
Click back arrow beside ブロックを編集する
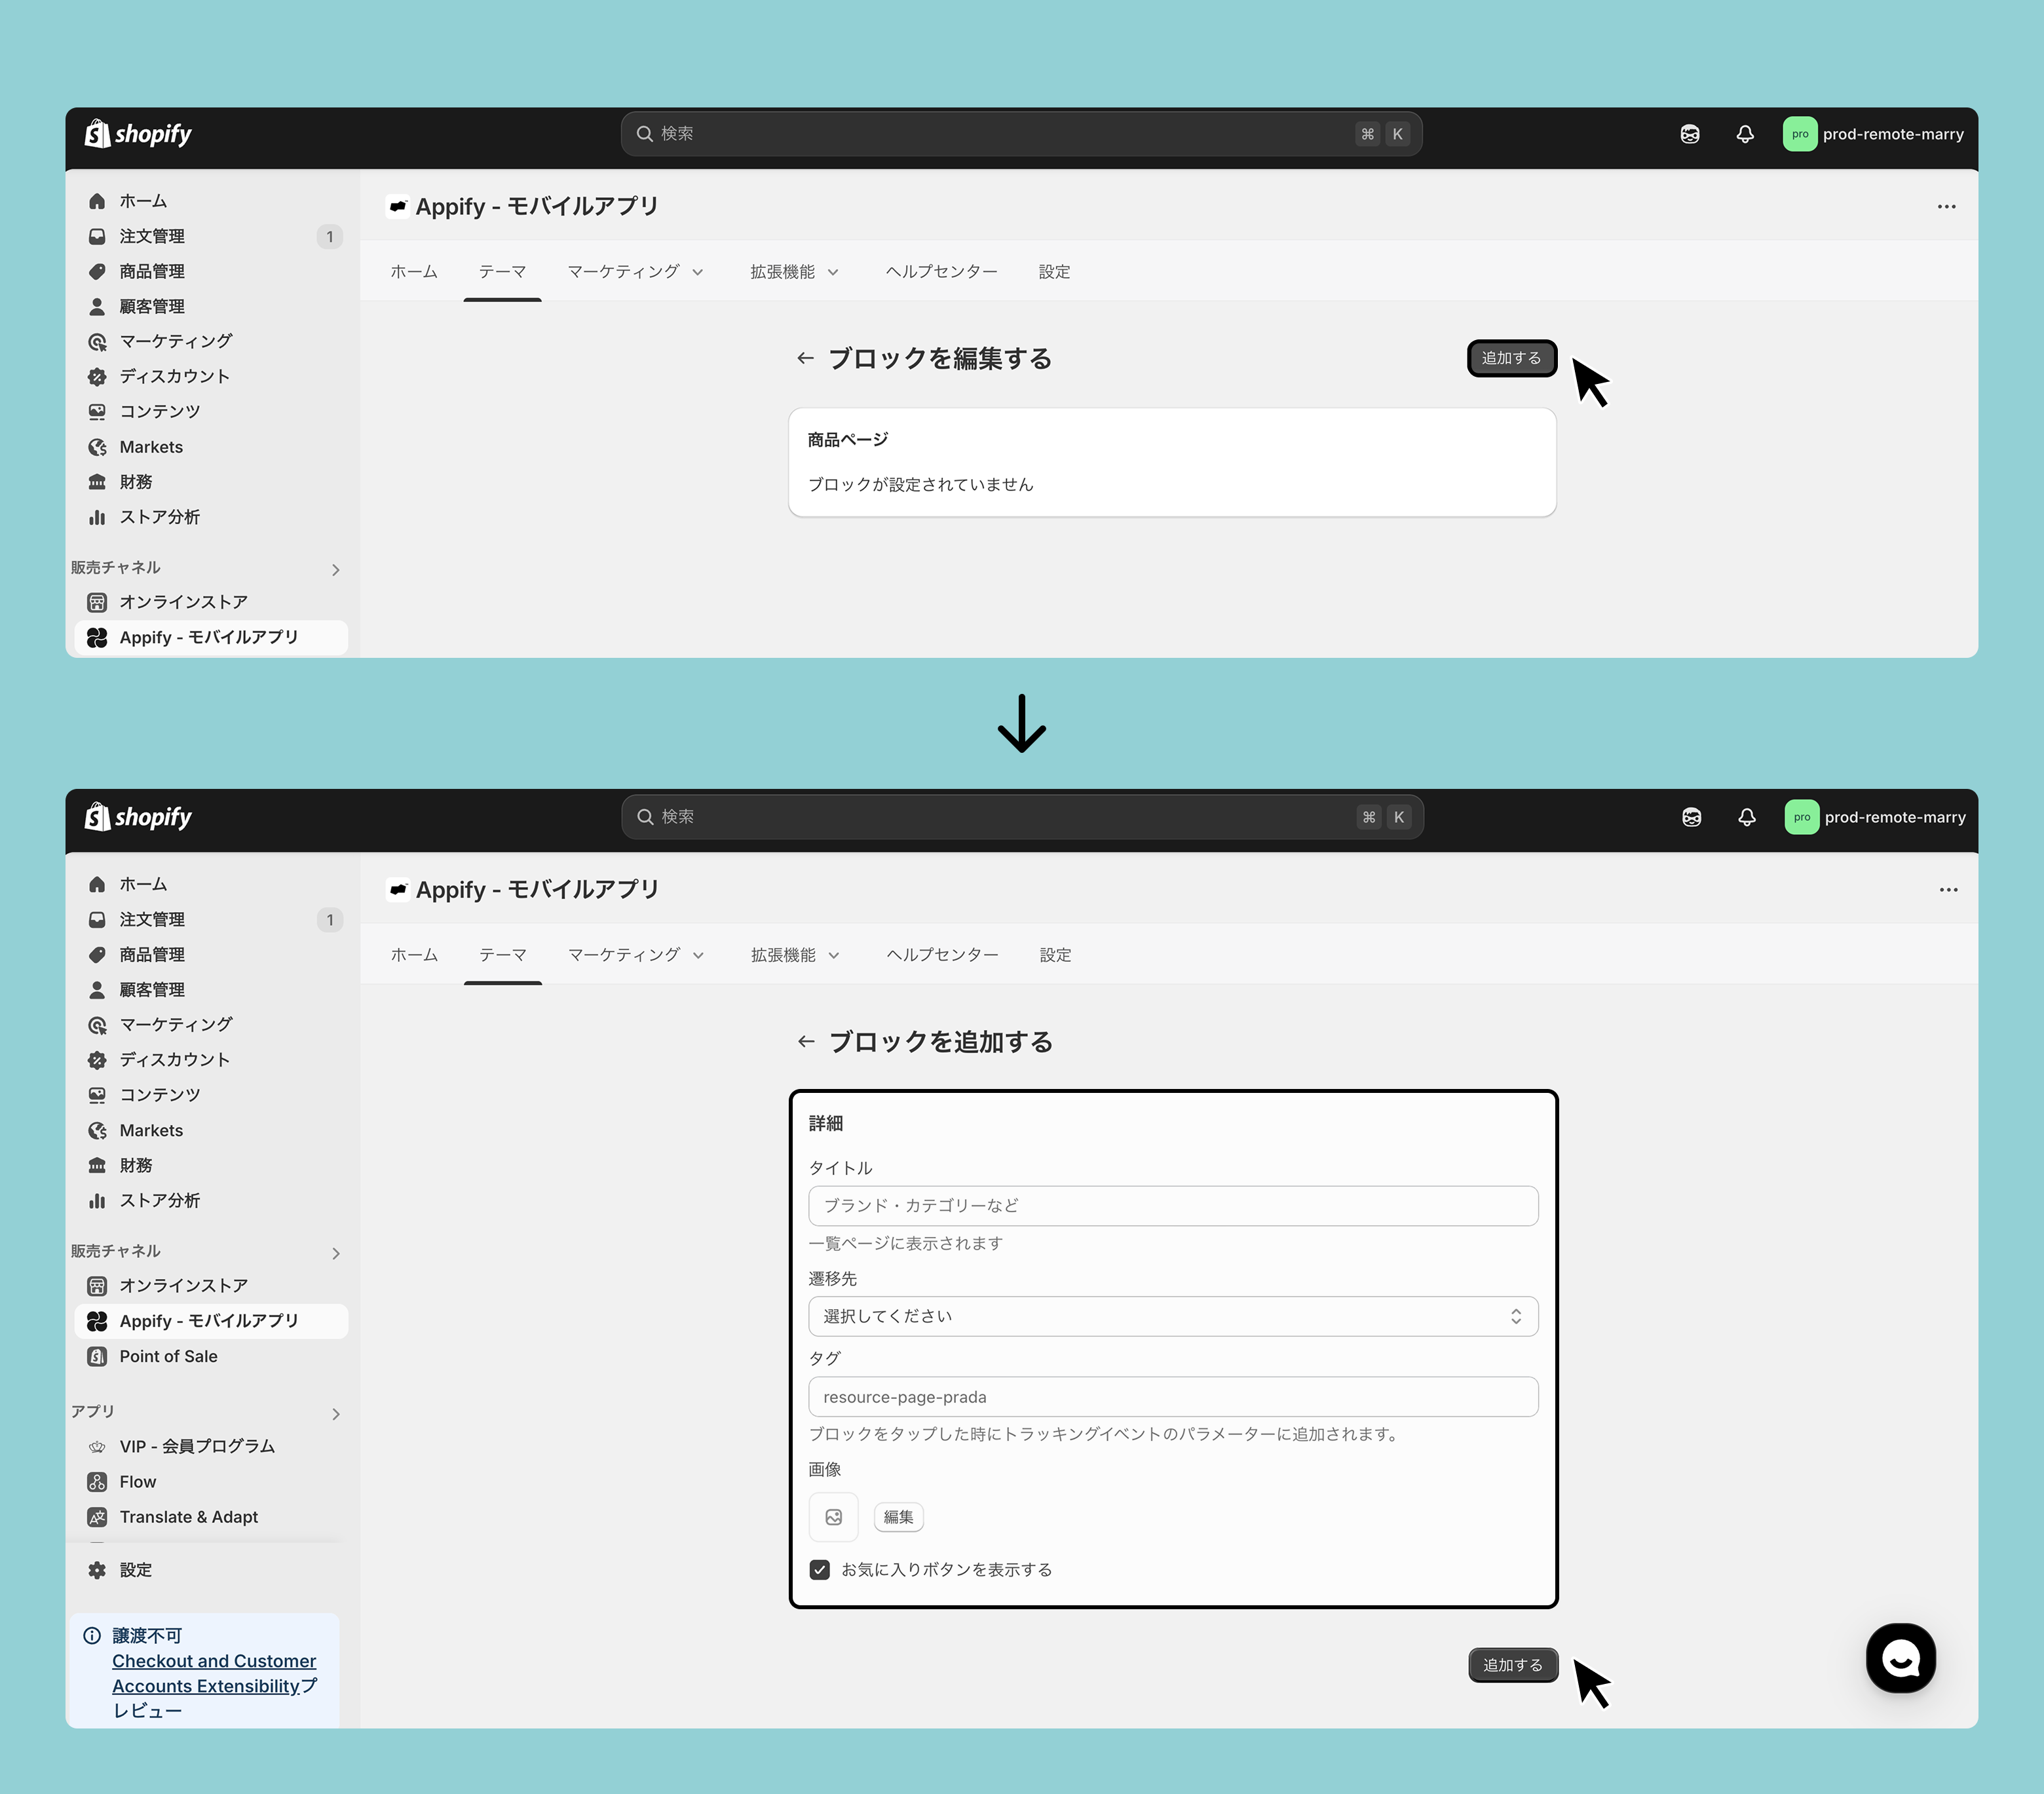pos(805,358)
